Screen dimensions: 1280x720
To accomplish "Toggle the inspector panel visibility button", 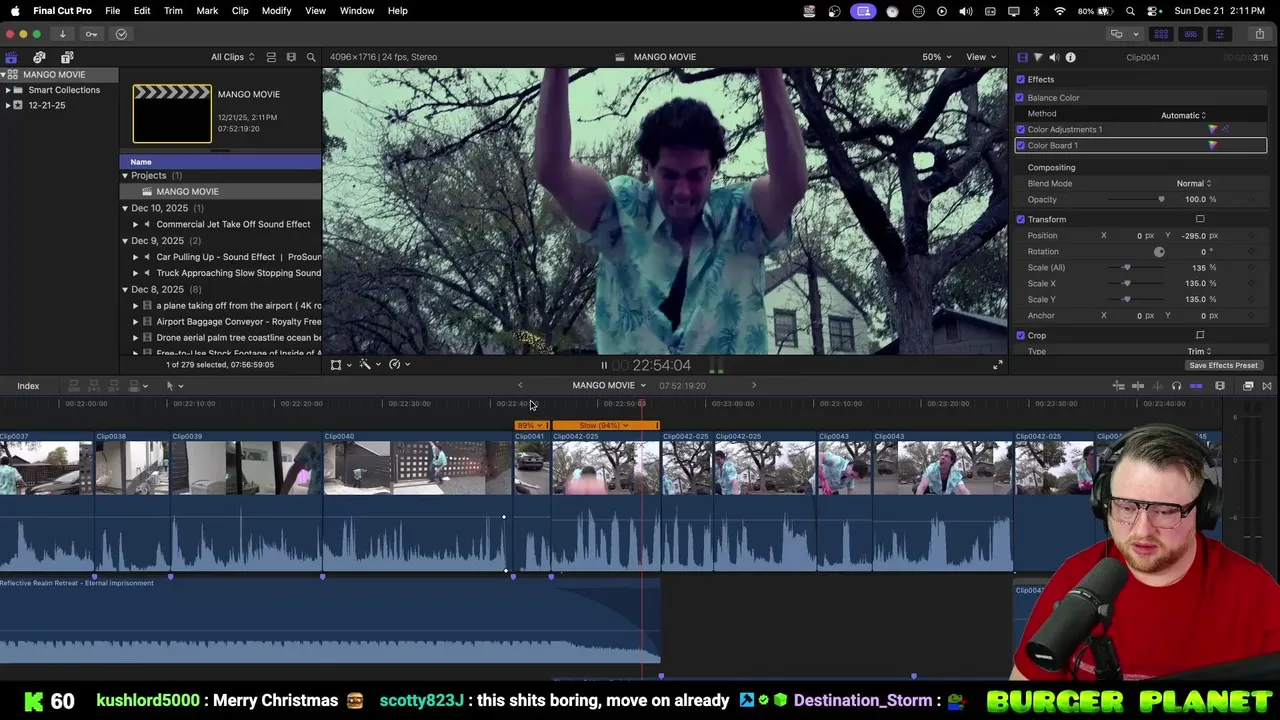I will pyautogui.click(x=1219, y=34).
